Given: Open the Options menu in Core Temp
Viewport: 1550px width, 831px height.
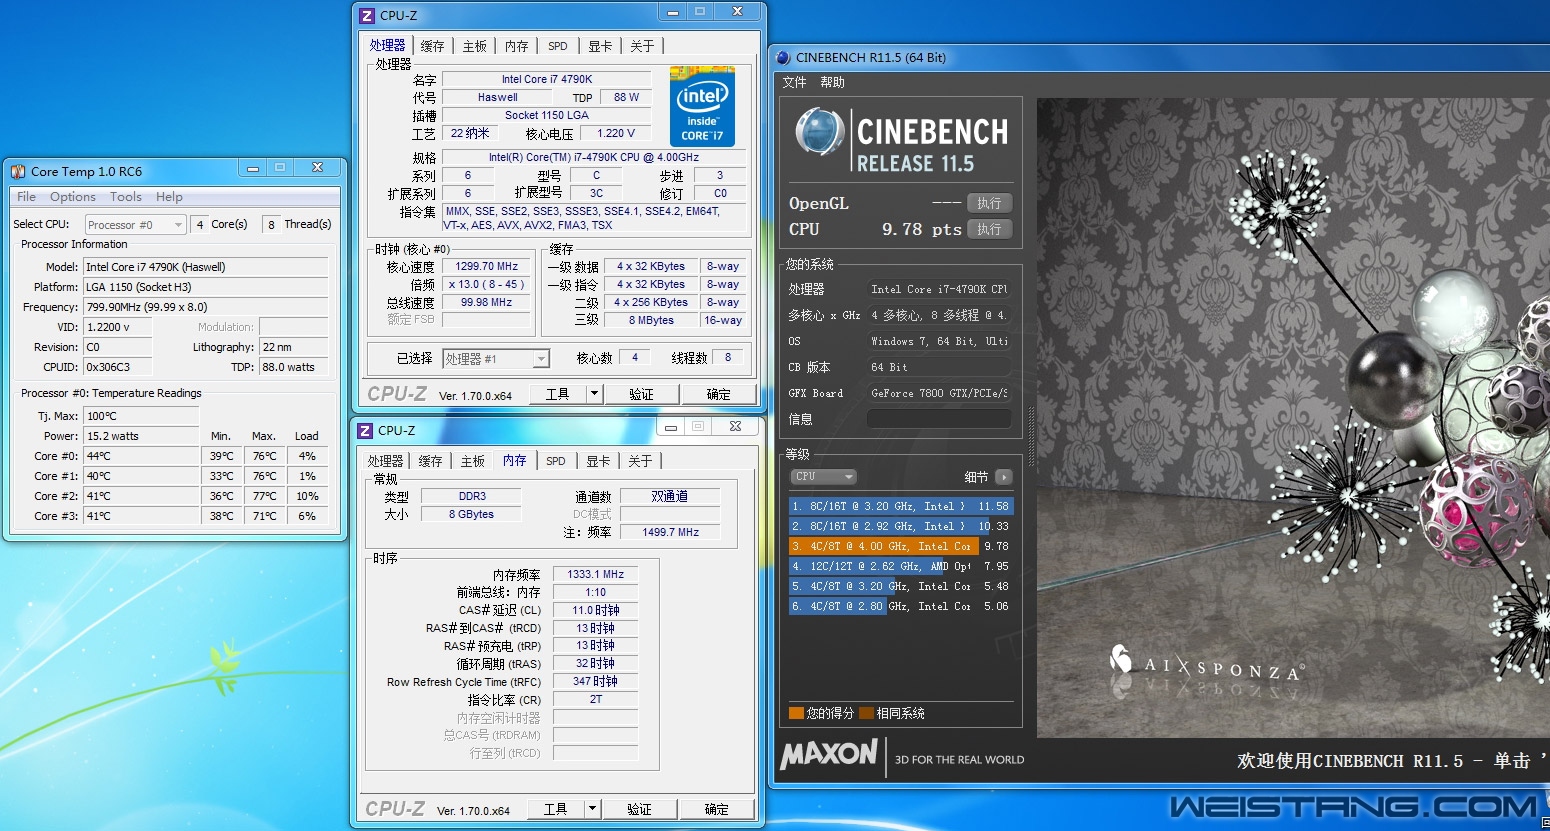Looking at the screenshot, I should pos(73,197).
